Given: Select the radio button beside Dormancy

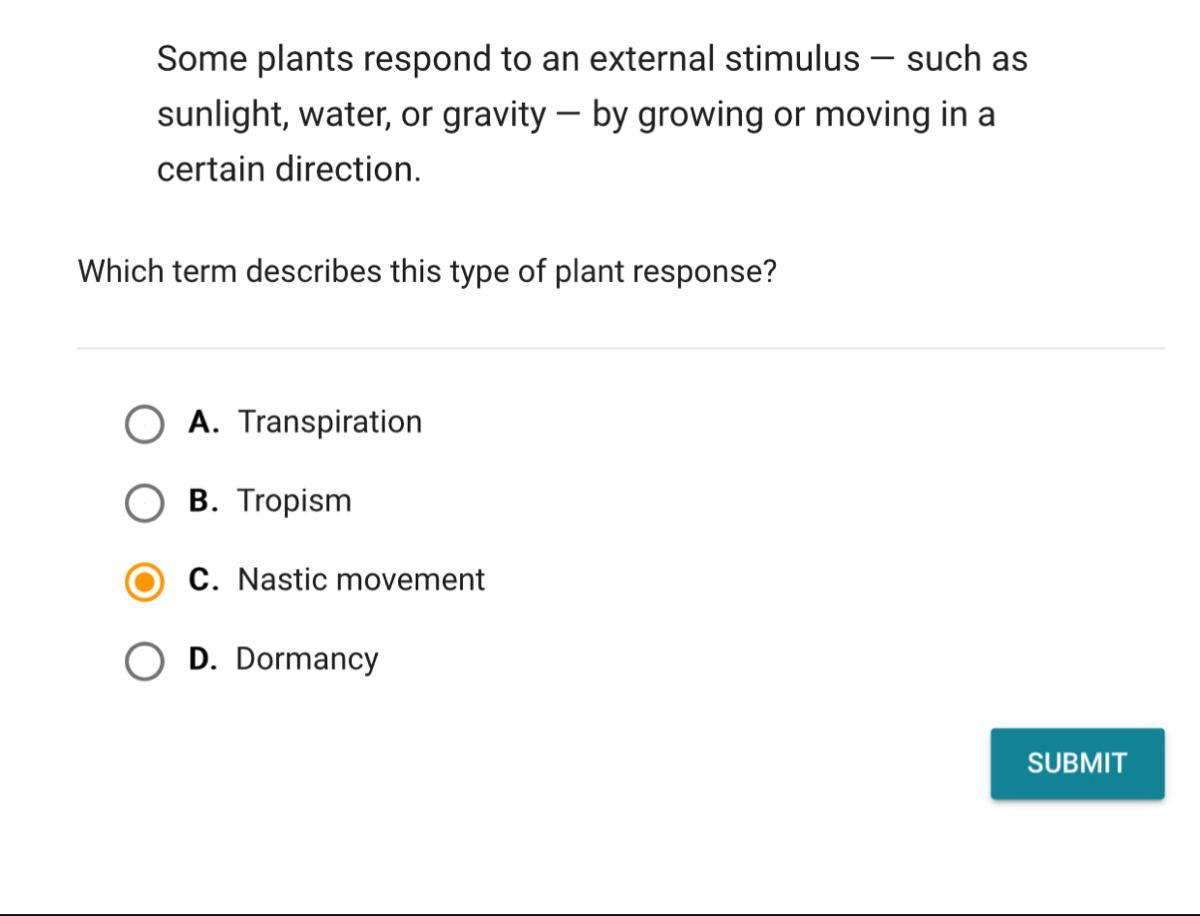Looking at the screenshot, I should tap(144, 661).
